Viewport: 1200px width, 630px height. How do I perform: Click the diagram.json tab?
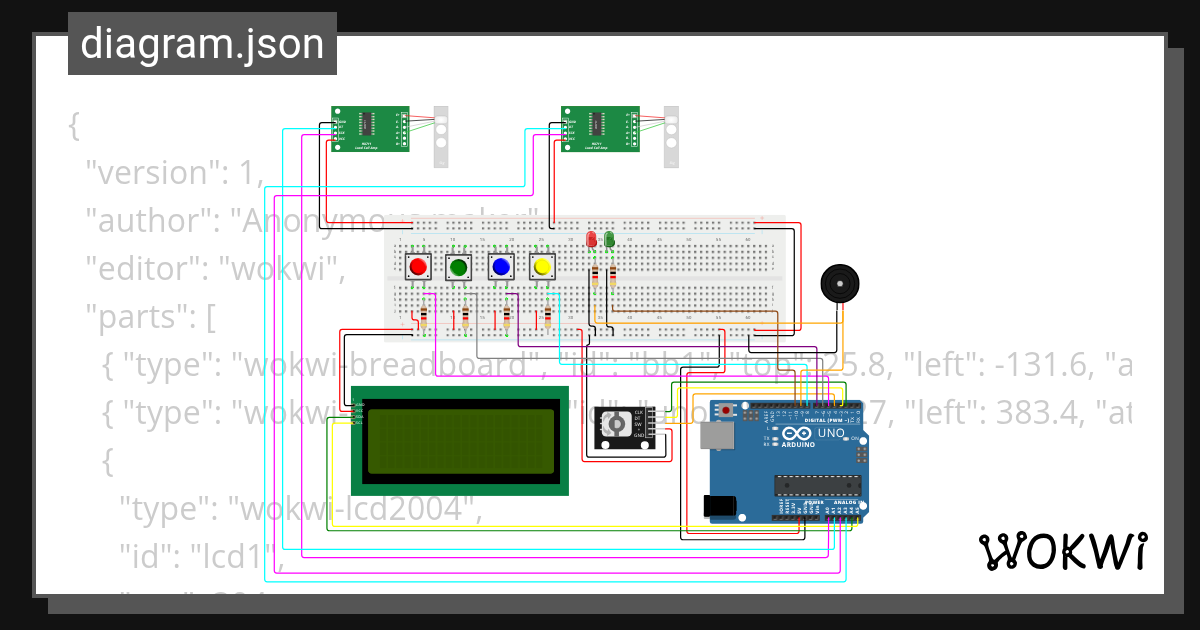tap(202, 43)
